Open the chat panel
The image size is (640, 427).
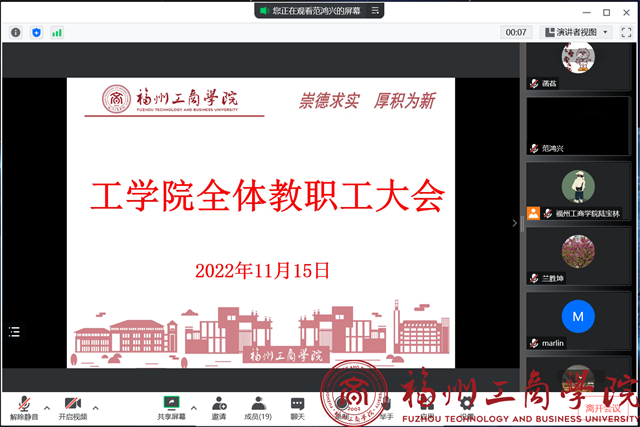[x=297, y=405]
